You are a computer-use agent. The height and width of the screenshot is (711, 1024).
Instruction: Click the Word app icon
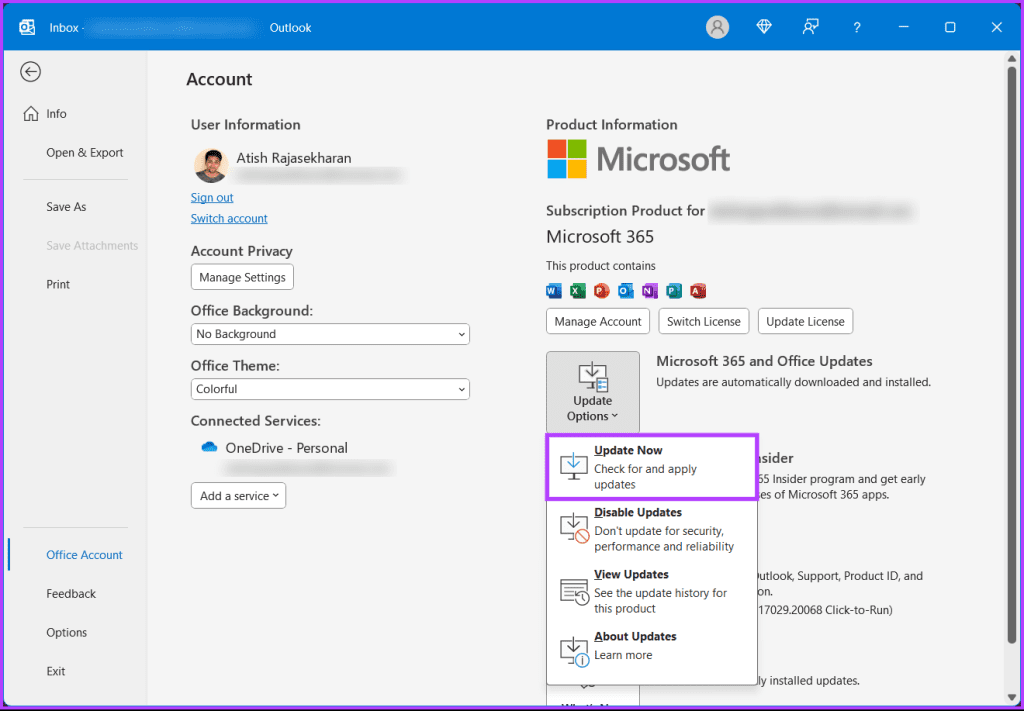point(553,290)
